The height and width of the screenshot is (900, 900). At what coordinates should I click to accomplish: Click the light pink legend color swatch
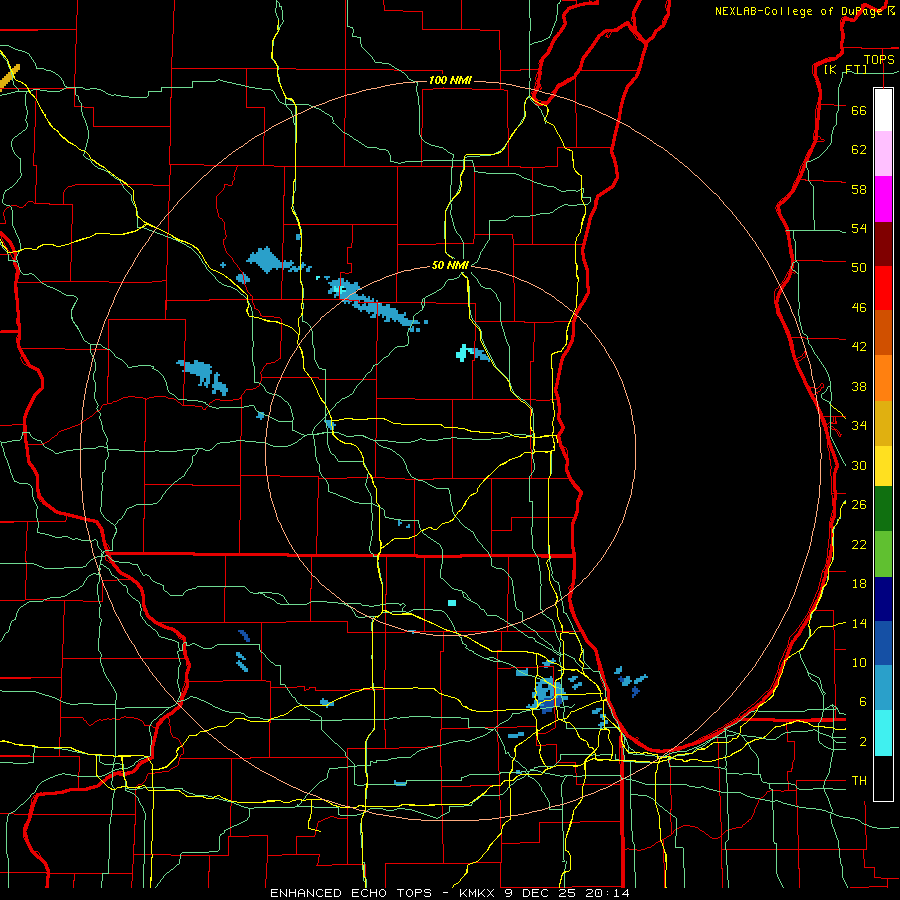pos(883,153)
